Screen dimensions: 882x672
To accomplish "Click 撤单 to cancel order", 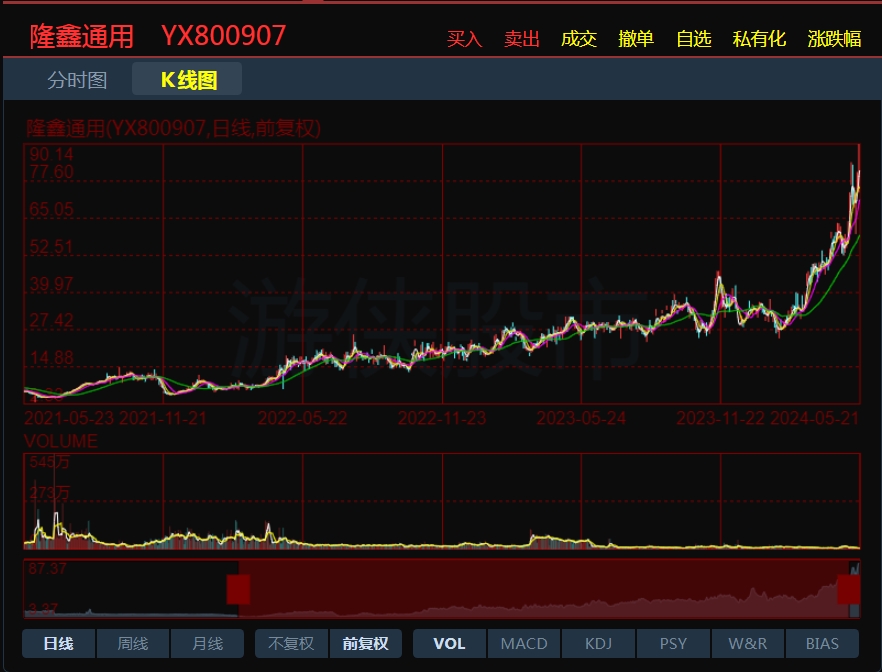I will pos(636,39).
